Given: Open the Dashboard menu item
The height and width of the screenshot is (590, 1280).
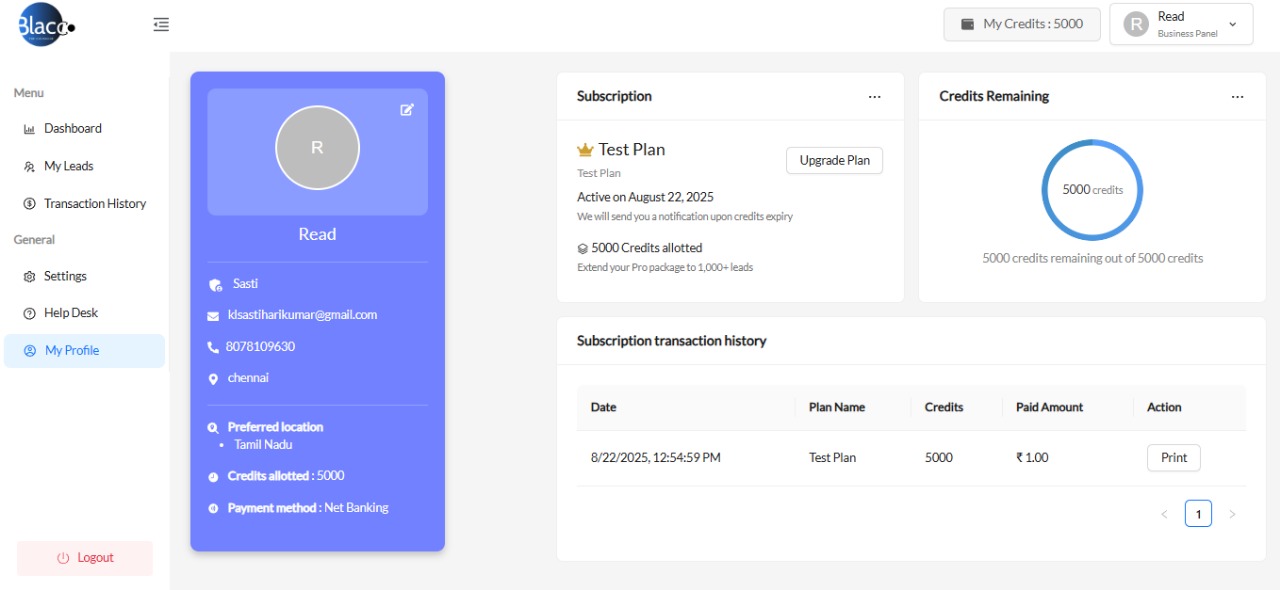Looking at the screenshot, I should point(84,129).
